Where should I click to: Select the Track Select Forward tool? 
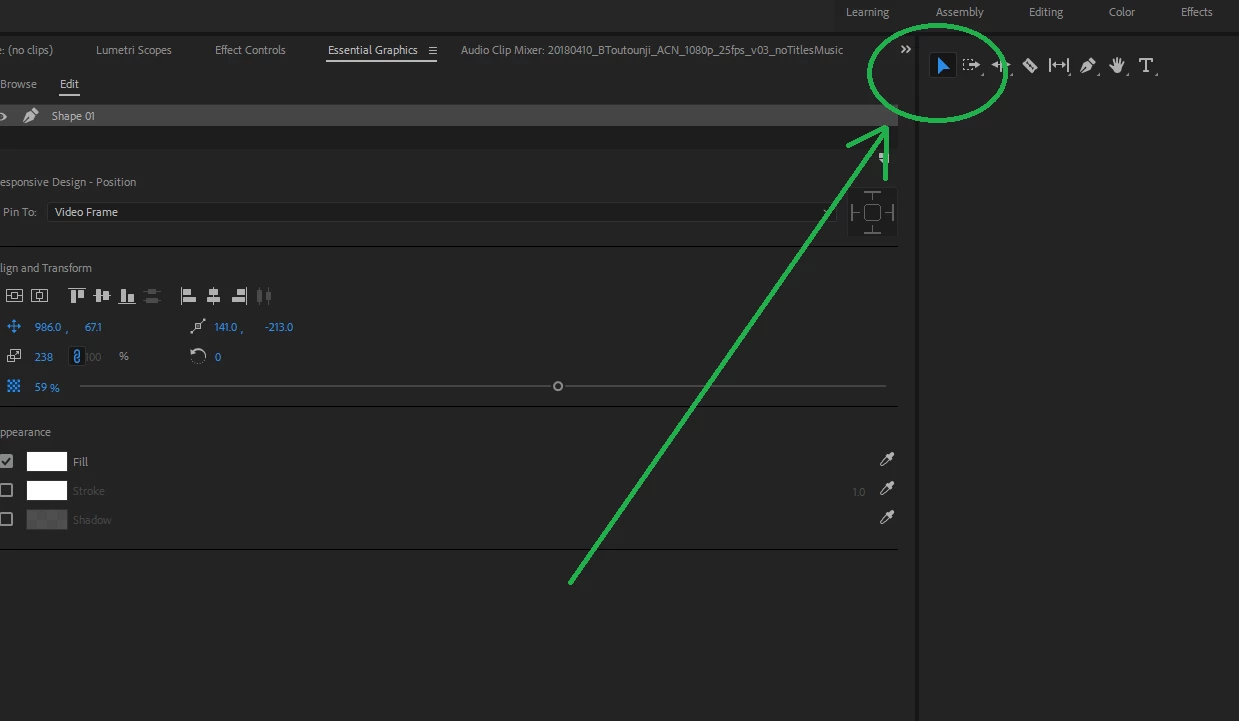click(971, 66)
